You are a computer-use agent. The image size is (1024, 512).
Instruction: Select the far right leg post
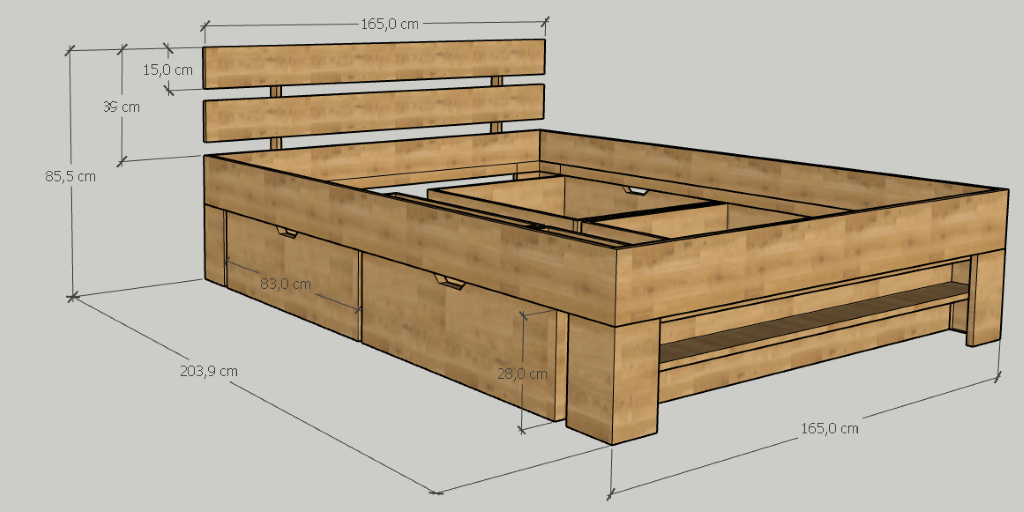(985, 300)
